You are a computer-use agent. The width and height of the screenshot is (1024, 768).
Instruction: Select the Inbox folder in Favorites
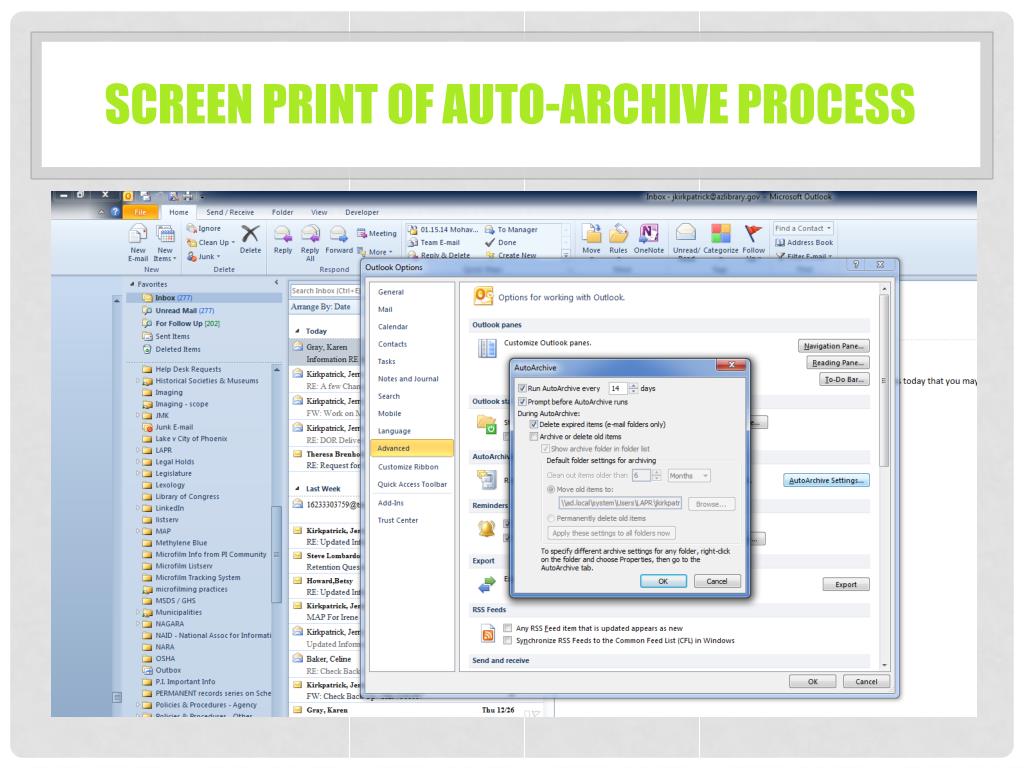pos(204,298)
